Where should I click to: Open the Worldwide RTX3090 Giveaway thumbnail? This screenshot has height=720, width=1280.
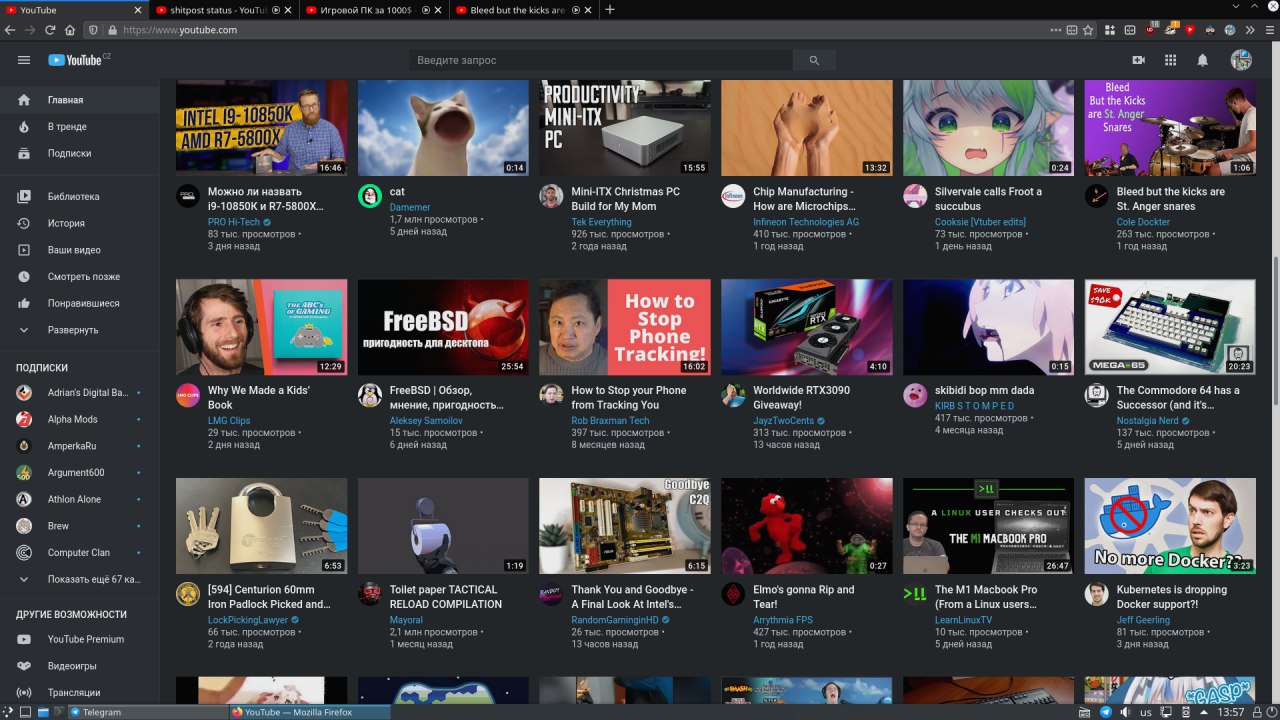(x=806, y=327)
